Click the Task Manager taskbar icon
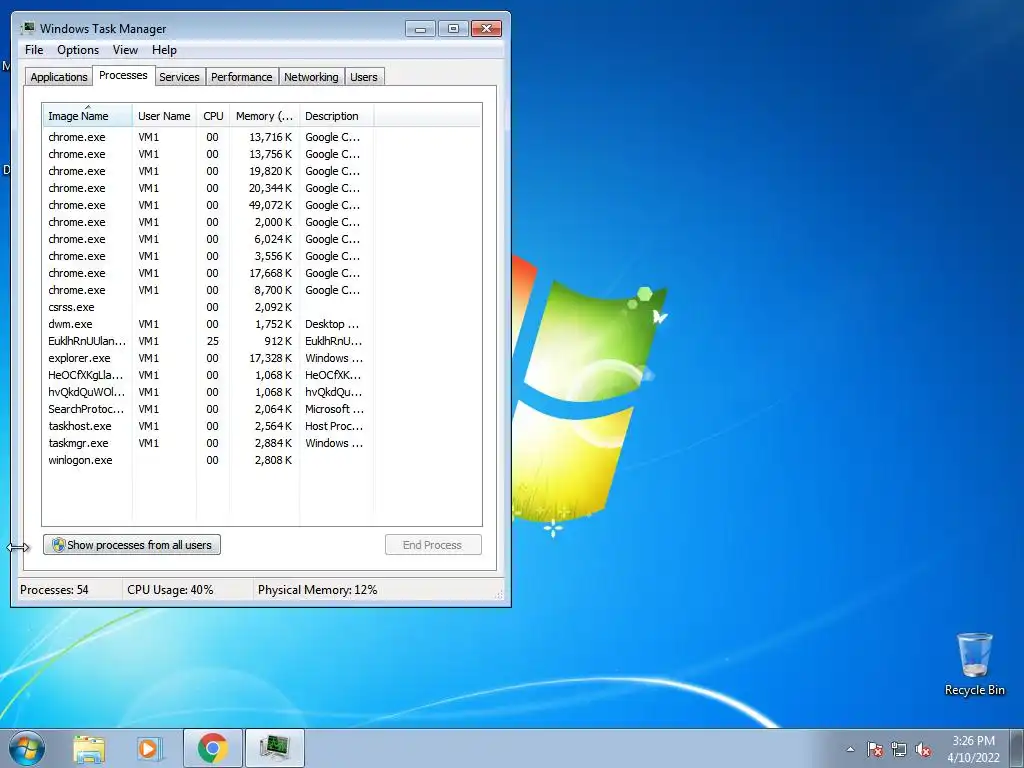This screenshot has width=1024, height=768. (274, 748)
